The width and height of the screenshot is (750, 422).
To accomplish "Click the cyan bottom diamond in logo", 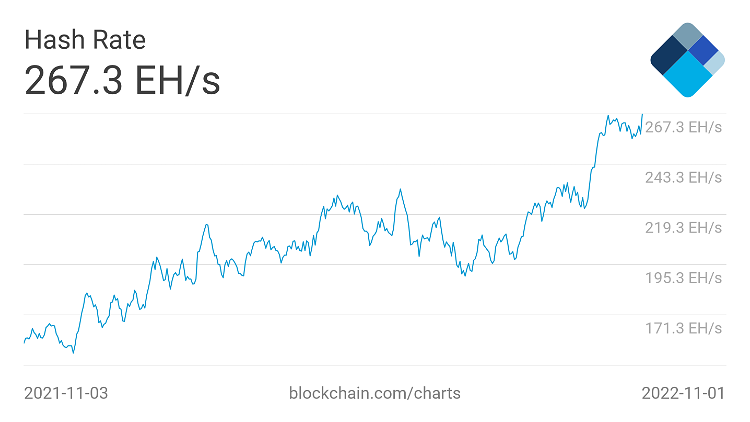I will (x=686, y=75).
